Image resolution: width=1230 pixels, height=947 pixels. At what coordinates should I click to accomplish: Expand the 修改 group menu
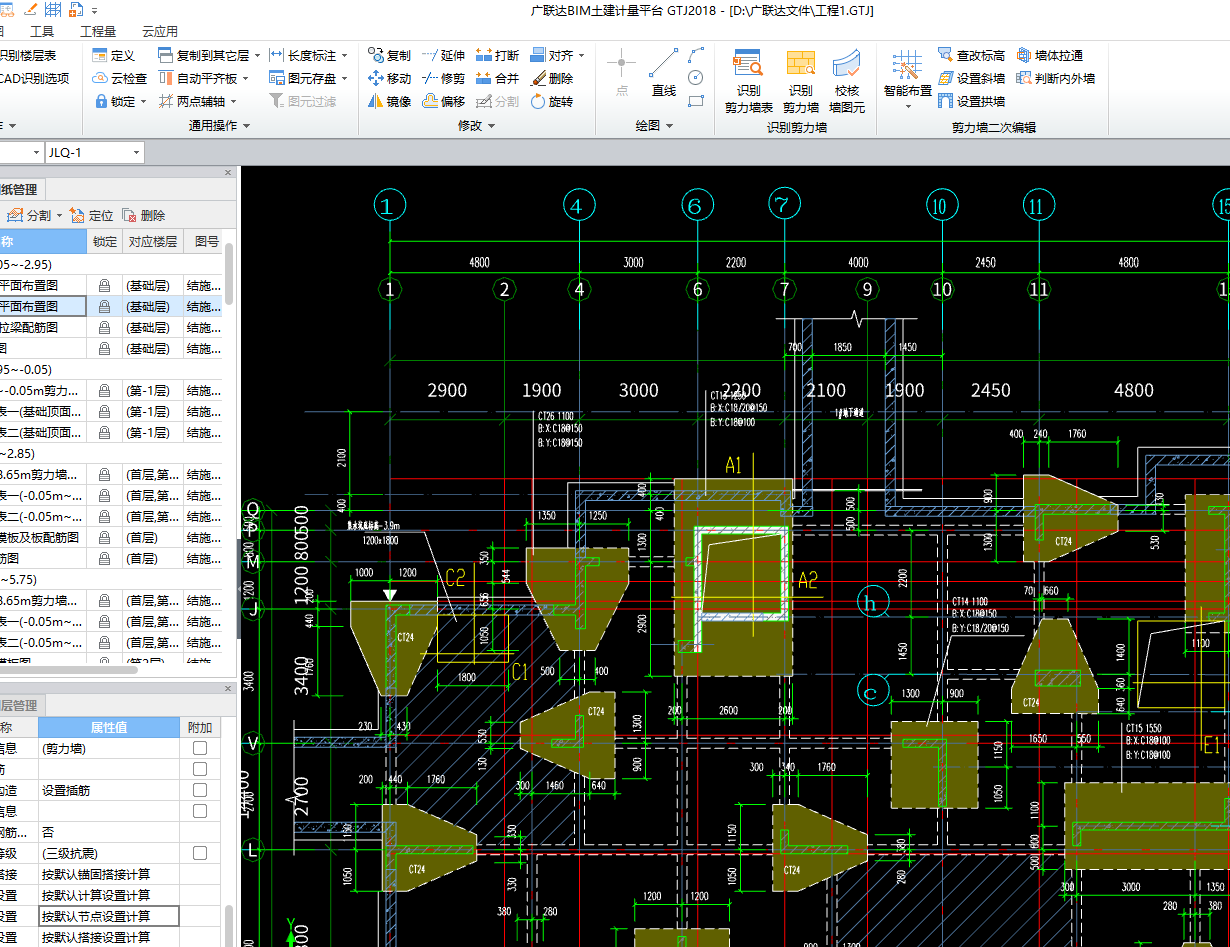(x=477, y=126)
